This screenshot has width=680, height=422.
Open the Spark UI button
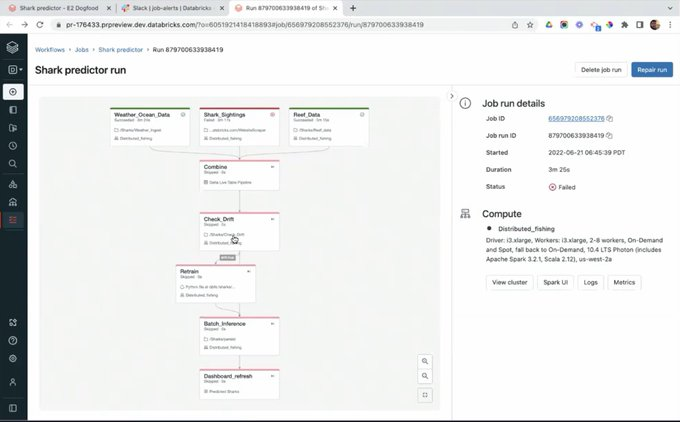point(556,282)
